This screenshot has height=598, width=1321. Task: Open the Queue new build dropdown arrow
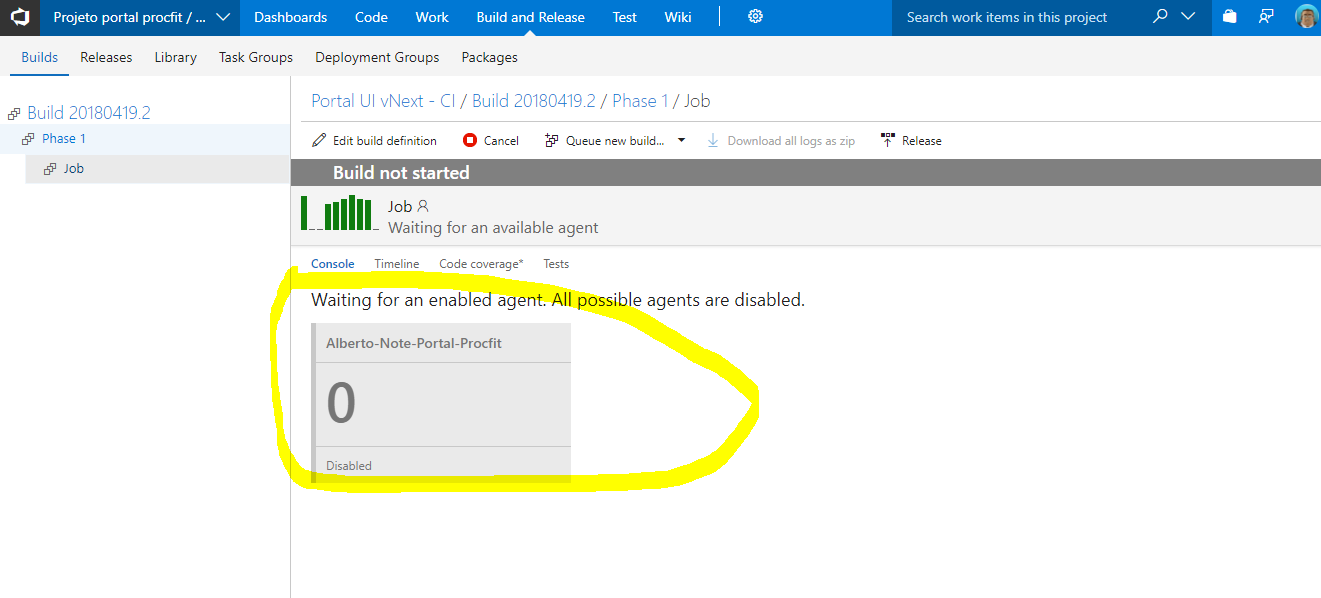click(x=681, y=140)
